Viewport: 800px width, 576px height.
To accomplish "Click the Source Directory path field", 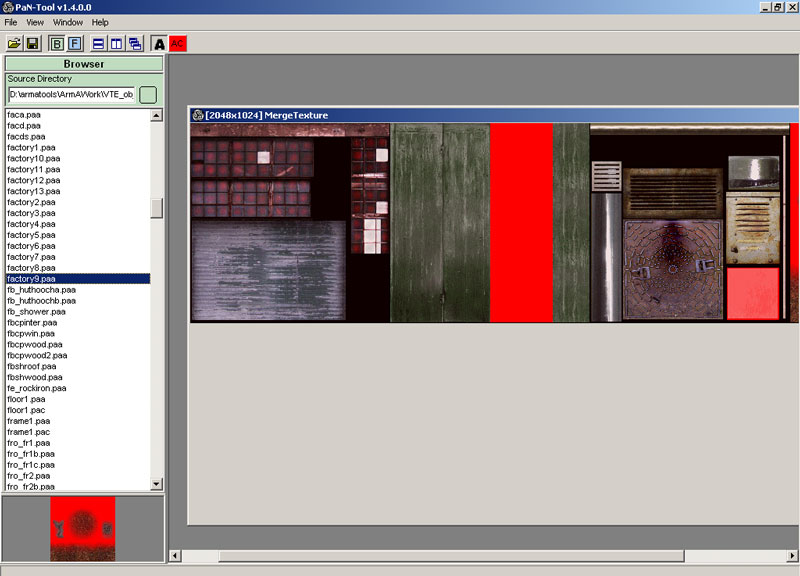I will [70, 93].
